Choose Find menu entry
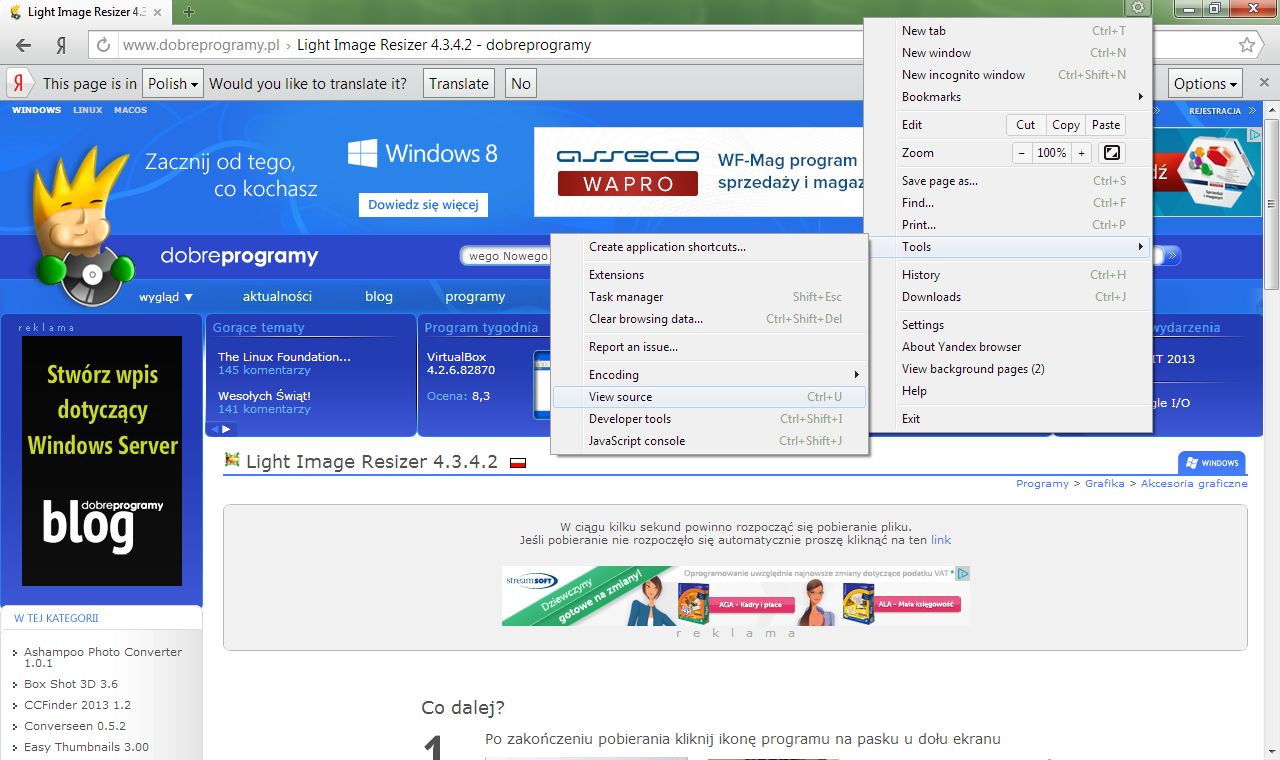Screen dimensions: 1280x760 point(1008,203)
